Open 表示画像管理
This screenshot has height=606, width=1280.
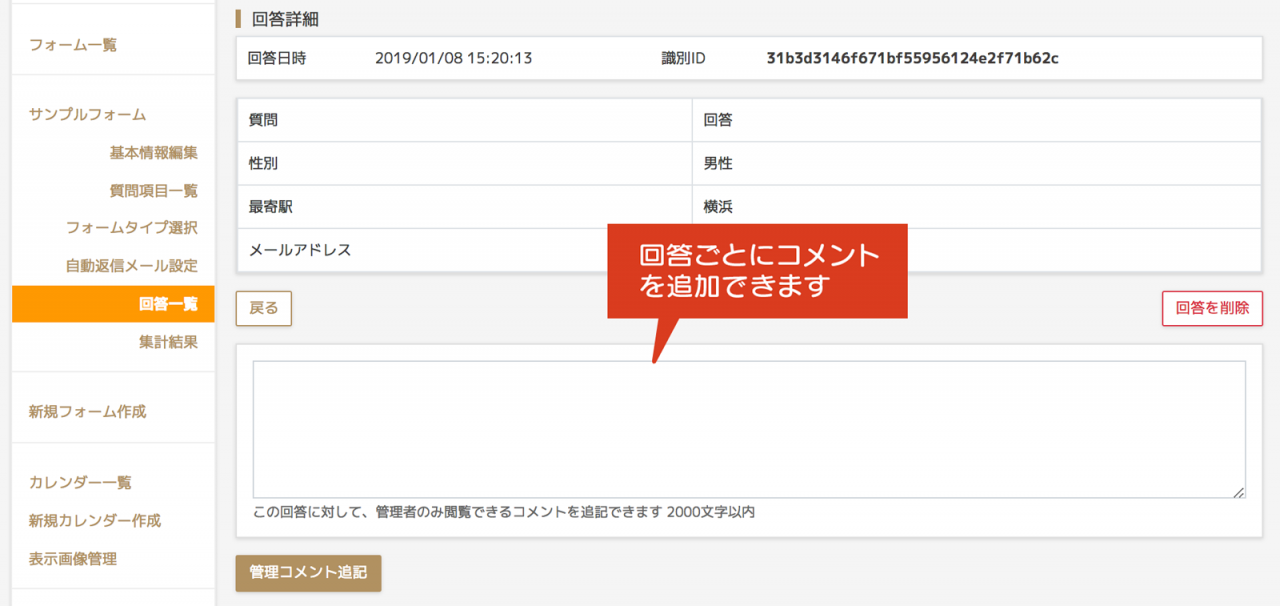click(x=73, y=559)
